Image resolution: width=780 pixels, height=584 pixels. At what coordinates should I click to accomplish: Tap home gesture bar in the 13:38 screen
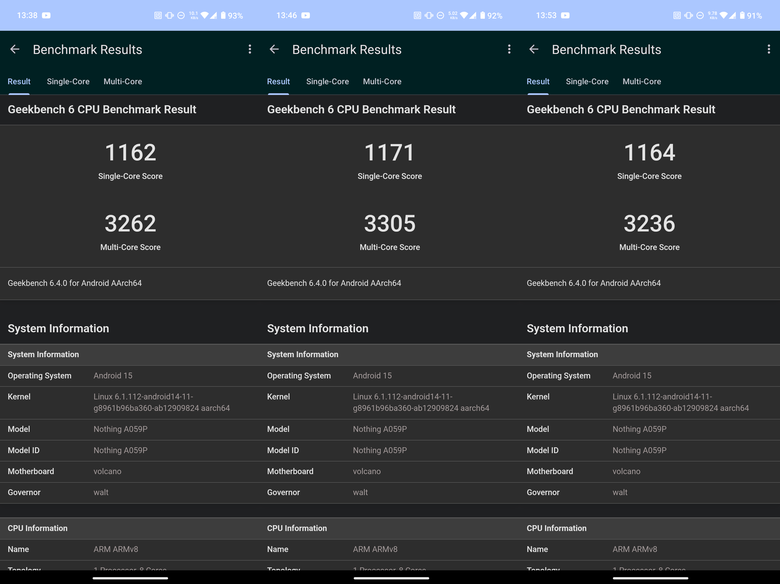pos(130,578)
